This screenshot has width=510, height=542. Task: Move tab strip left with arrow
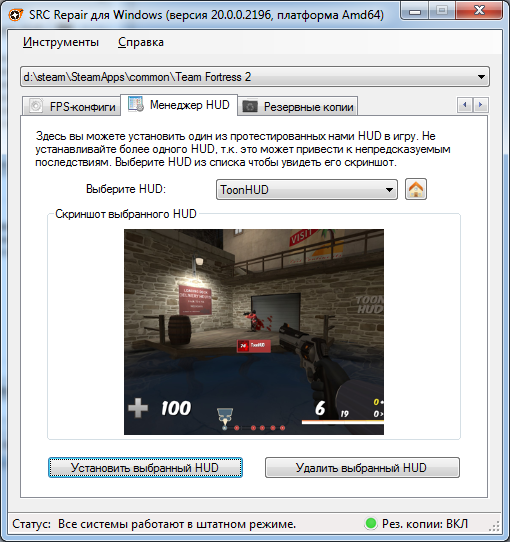[x=465, y=105]
